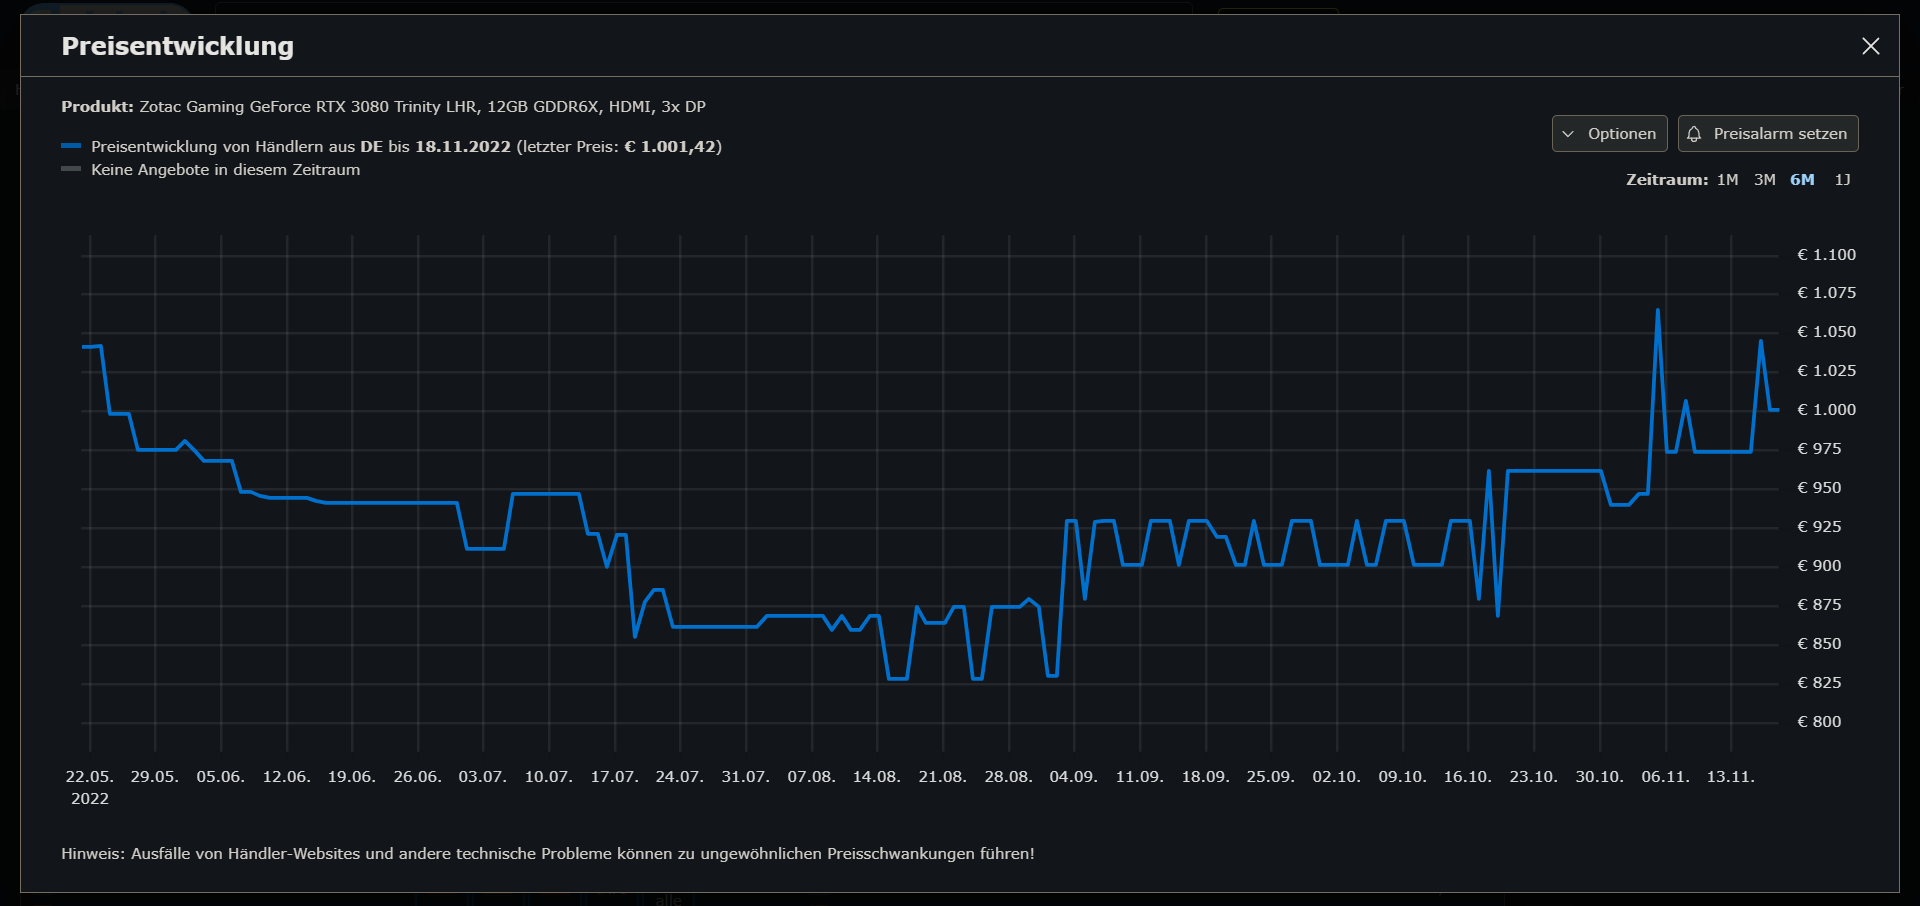Click the Zeitraum selector row
1920x906 pixels.
click(1667, 180)
